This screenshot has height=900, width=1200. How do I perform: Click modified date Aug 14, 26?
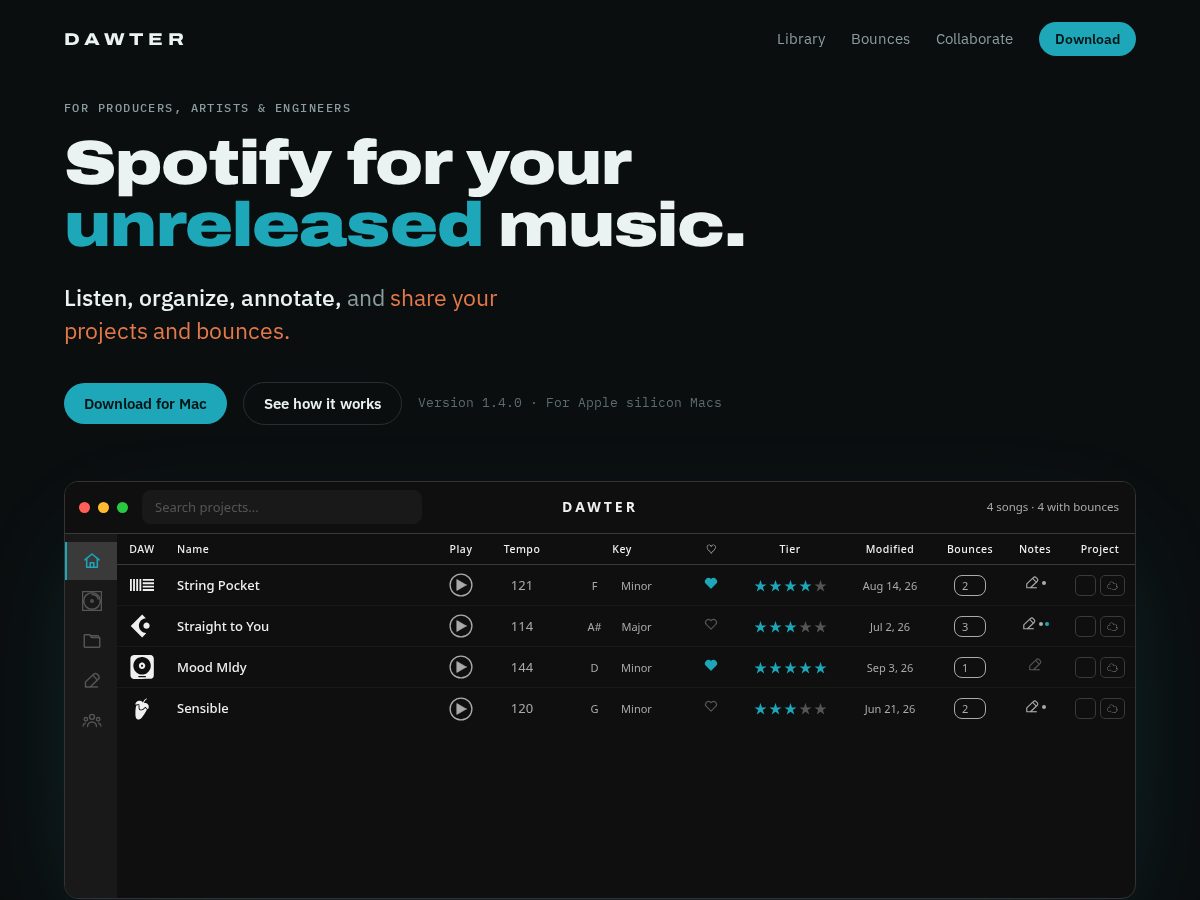click(890, 586)
